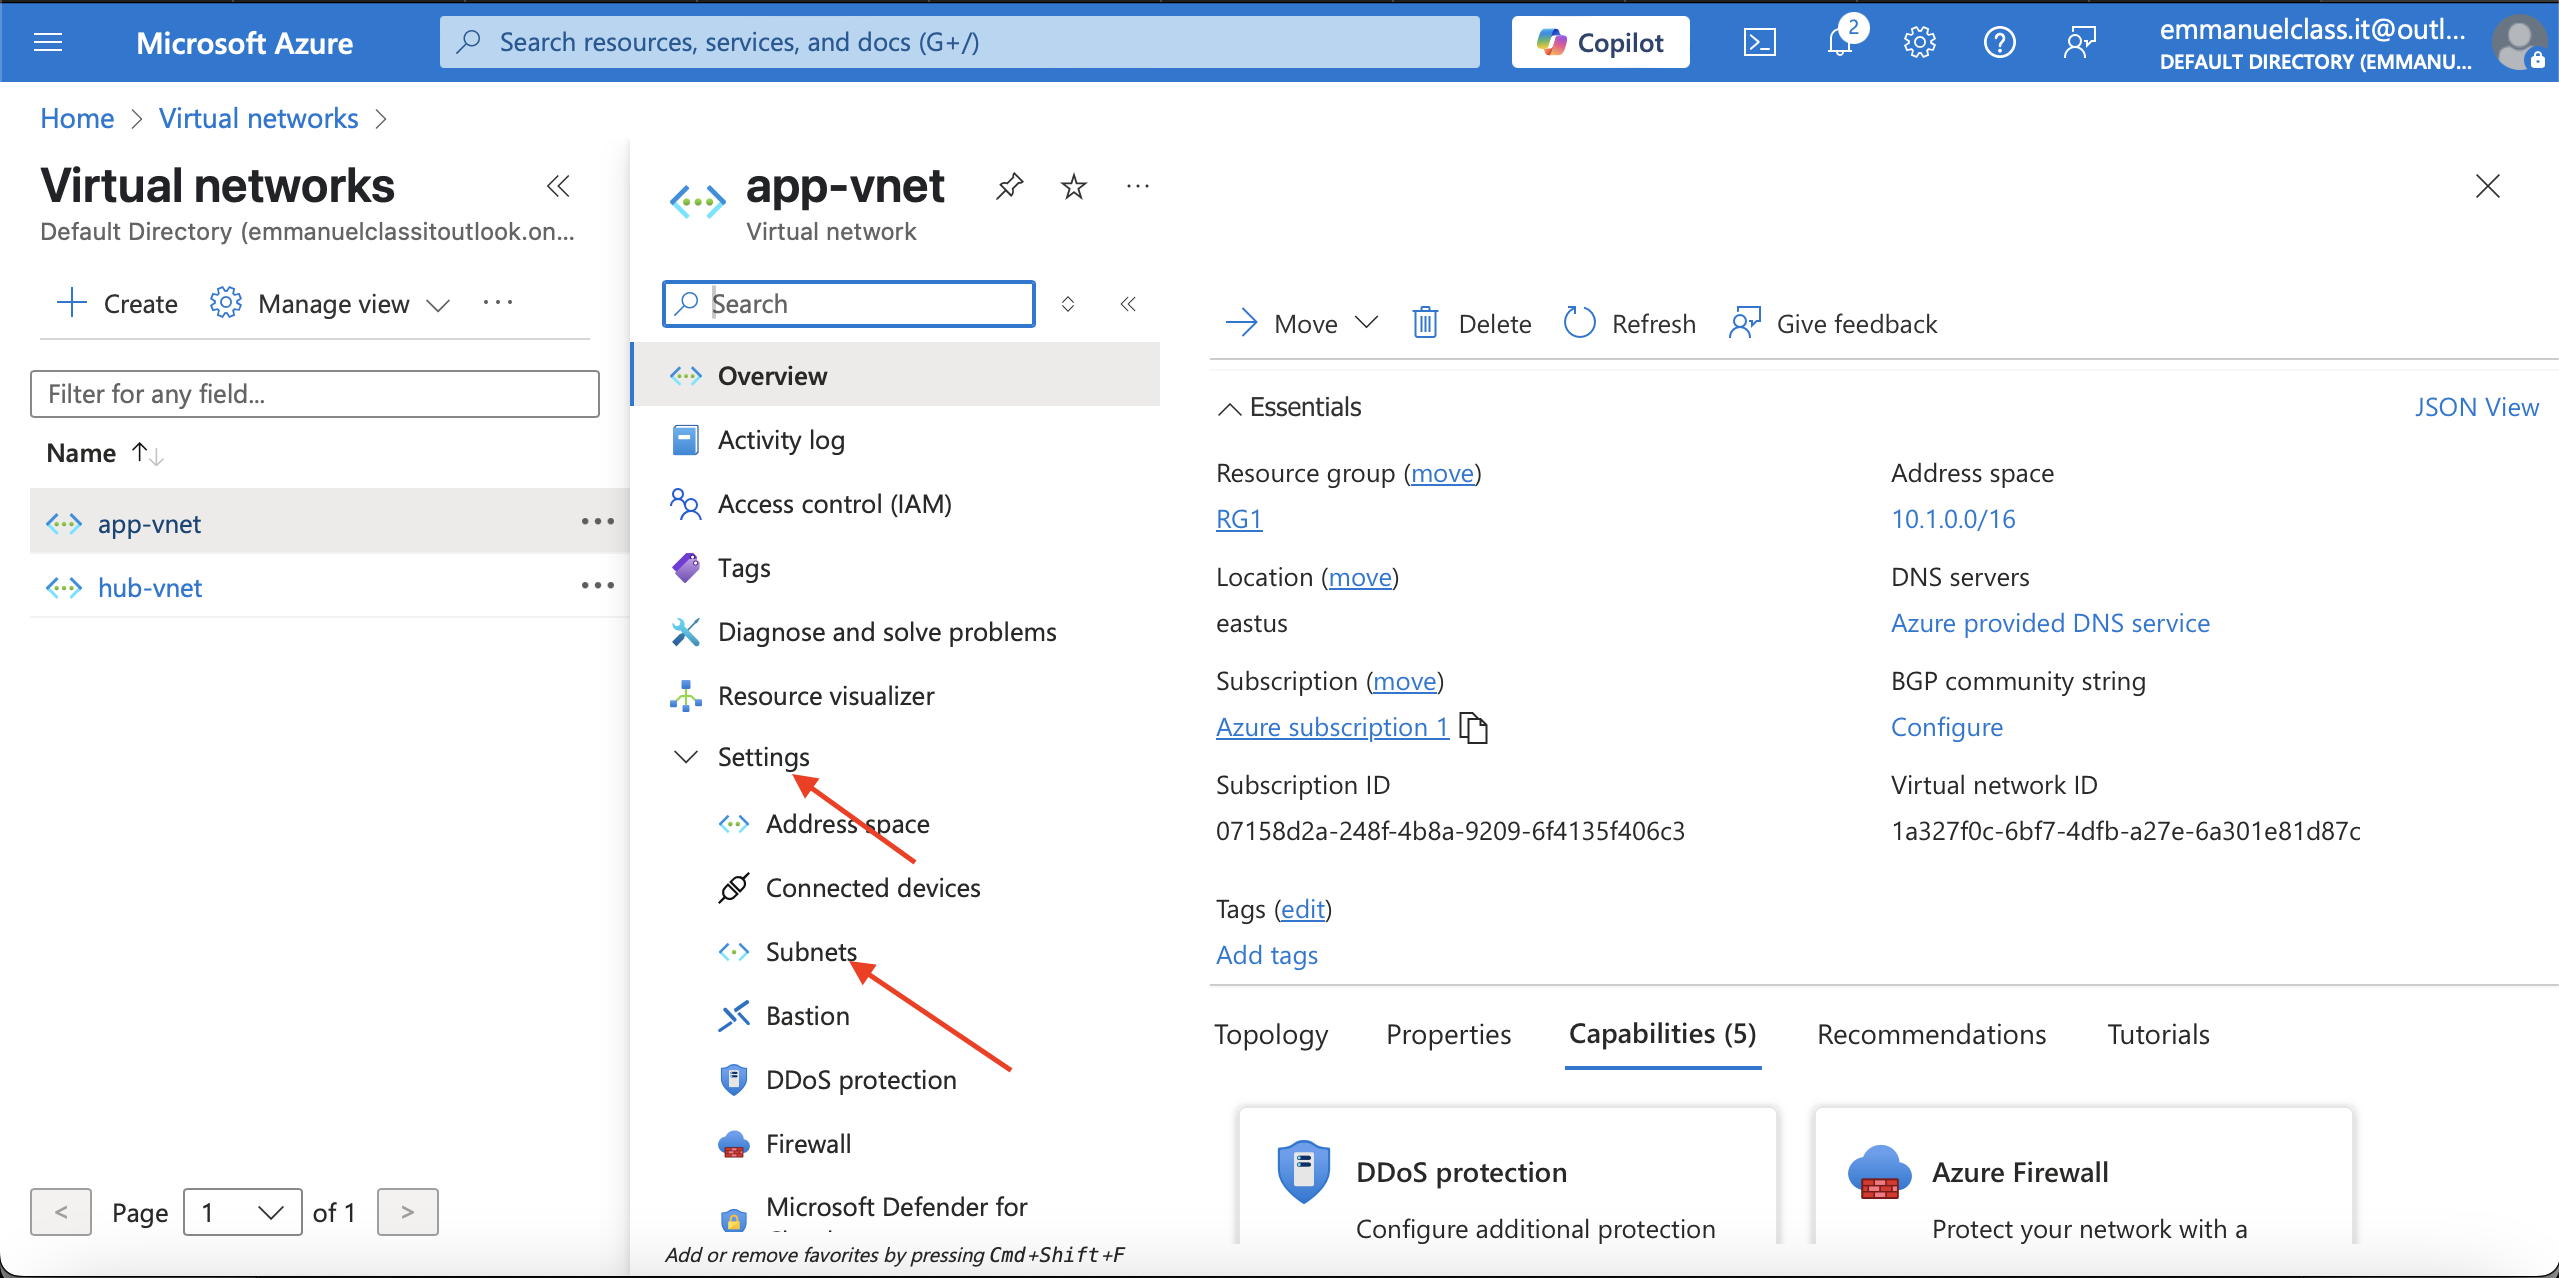Click Add tags link

(1266, 955)
